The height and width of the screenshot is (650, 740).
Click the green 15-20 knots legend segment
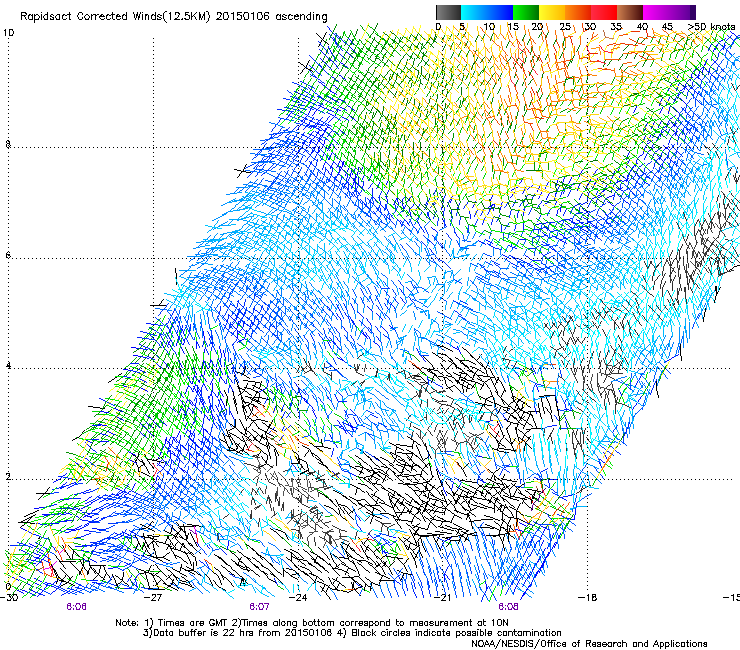click(x=526, y=12)
